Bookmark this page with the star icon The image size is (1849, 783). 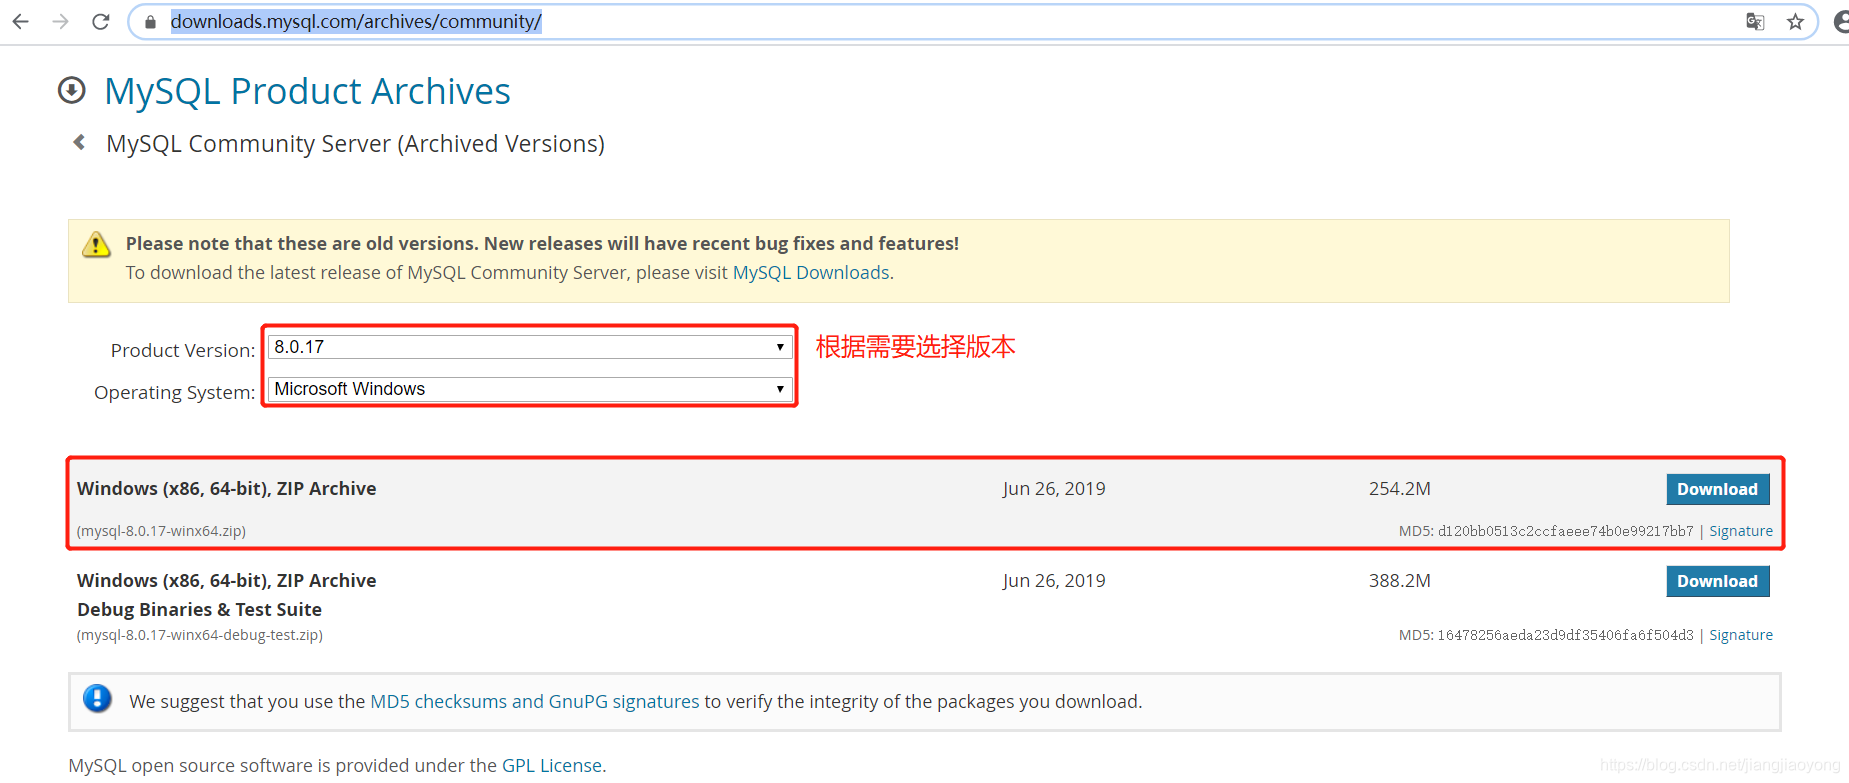tap(1796, 21)
